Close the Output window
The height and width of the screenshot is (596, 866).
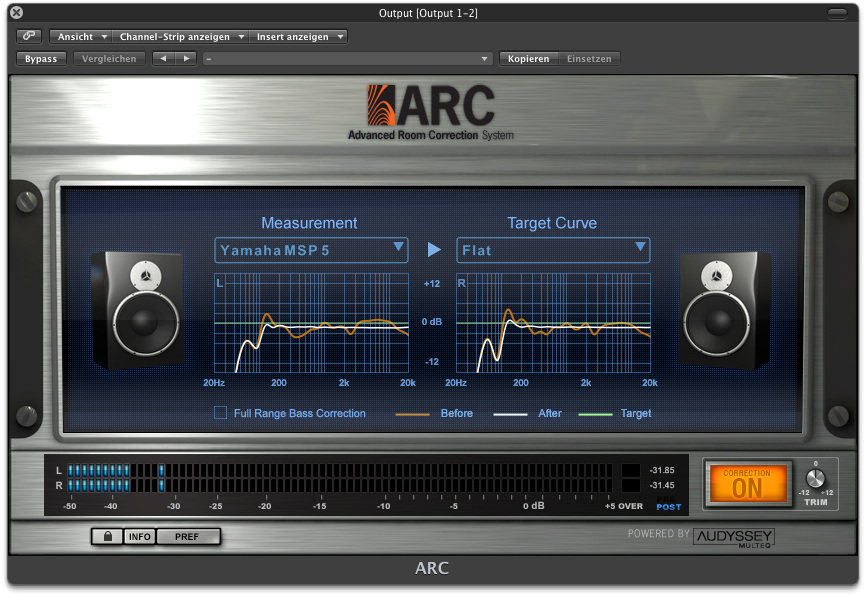[17, 12]
